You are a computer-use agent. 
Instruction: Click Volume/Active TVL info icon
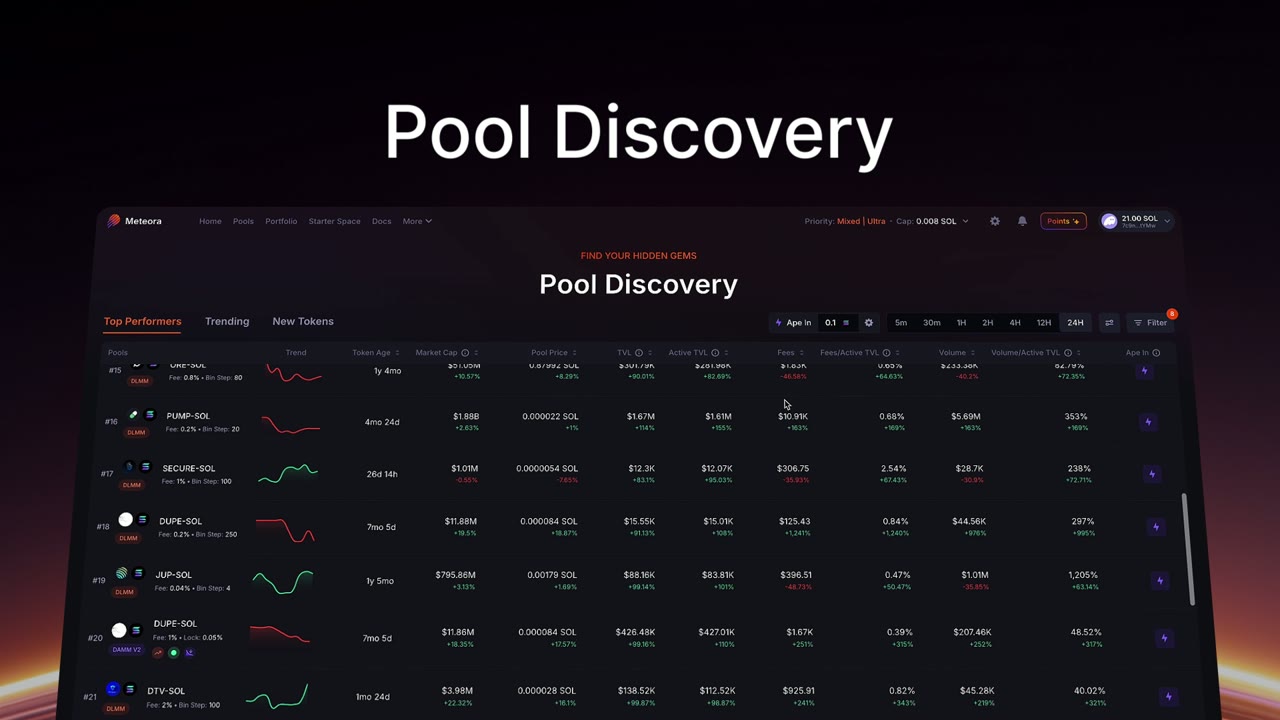(1068, 353)
